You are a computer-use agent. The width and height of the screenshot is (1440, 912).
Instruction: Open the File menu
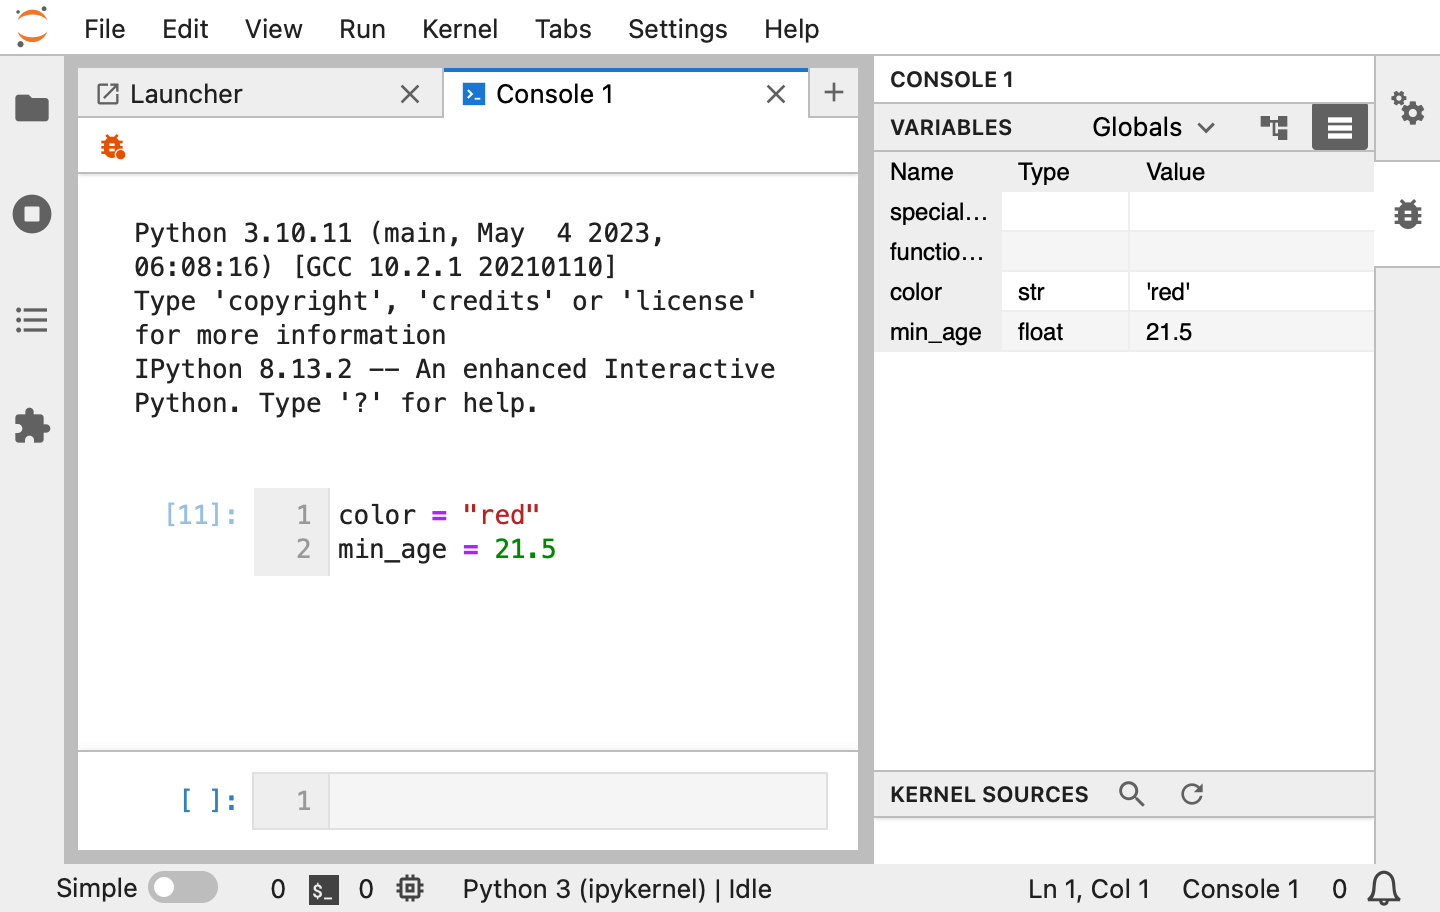point(105,29)
